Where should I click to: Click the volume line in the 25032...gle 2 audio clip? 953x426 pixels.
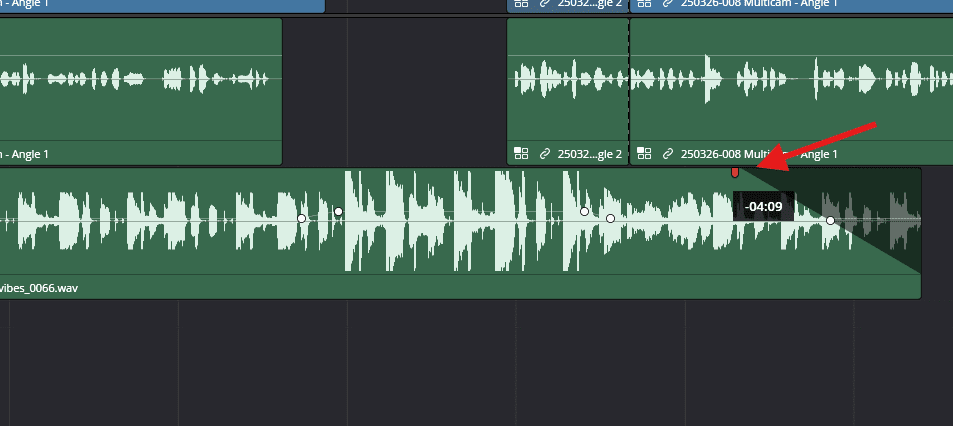point(568,56)
